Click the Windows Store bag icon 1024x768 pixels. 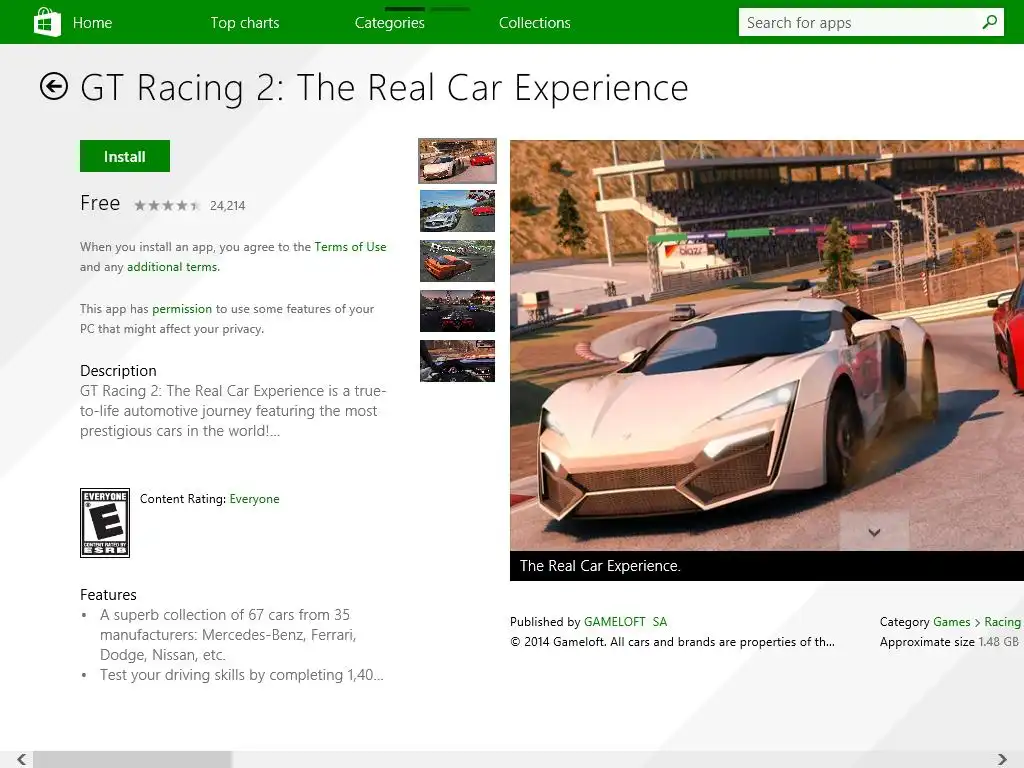click(47, 22)
